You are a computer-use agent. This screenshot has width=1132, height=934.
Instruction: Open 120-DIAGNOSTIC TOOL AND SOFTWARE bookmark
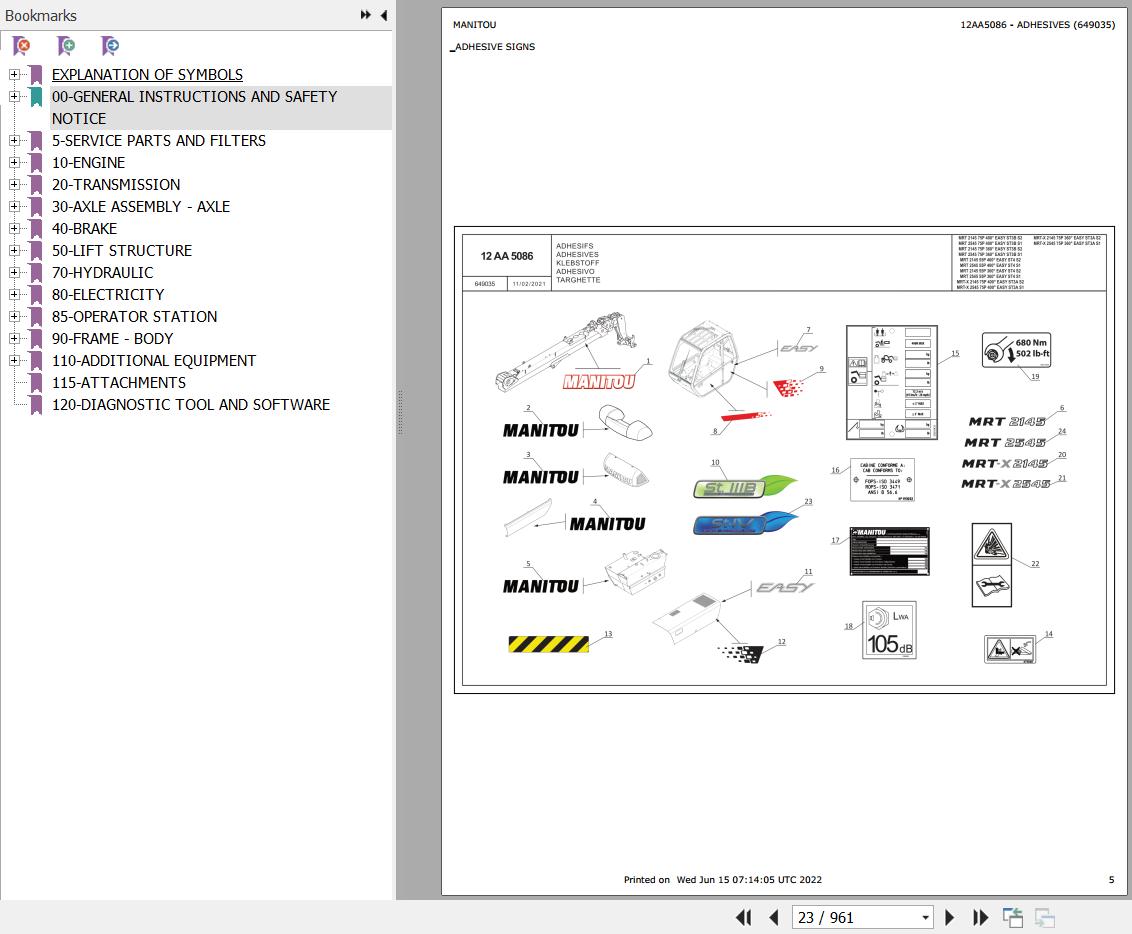coord(191,404)
